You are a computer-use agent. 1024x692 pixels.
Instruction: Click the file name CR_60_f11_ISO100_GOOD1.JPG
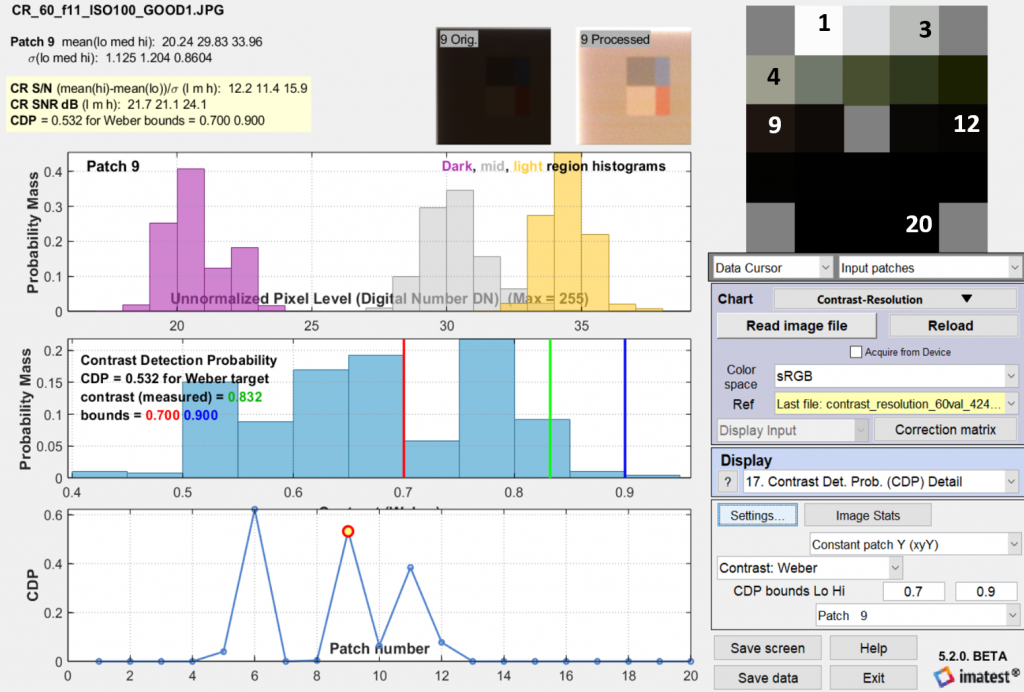[x=118, y=10]
